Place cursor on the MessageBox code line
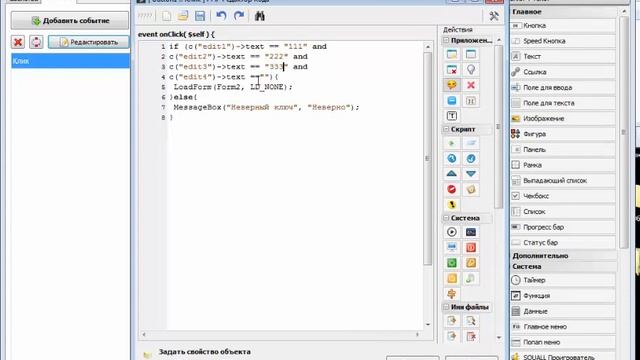 [266, 107]
